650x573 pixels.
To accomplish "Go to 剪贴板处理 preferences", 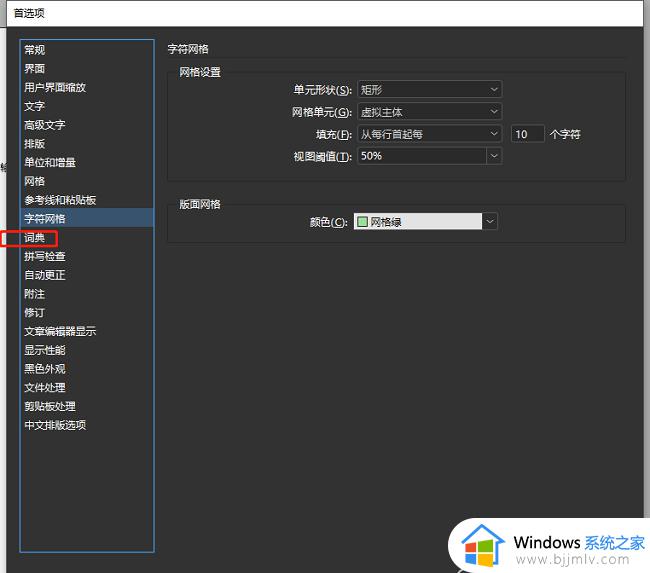I will pyautogui.click(x=87, y=406).
